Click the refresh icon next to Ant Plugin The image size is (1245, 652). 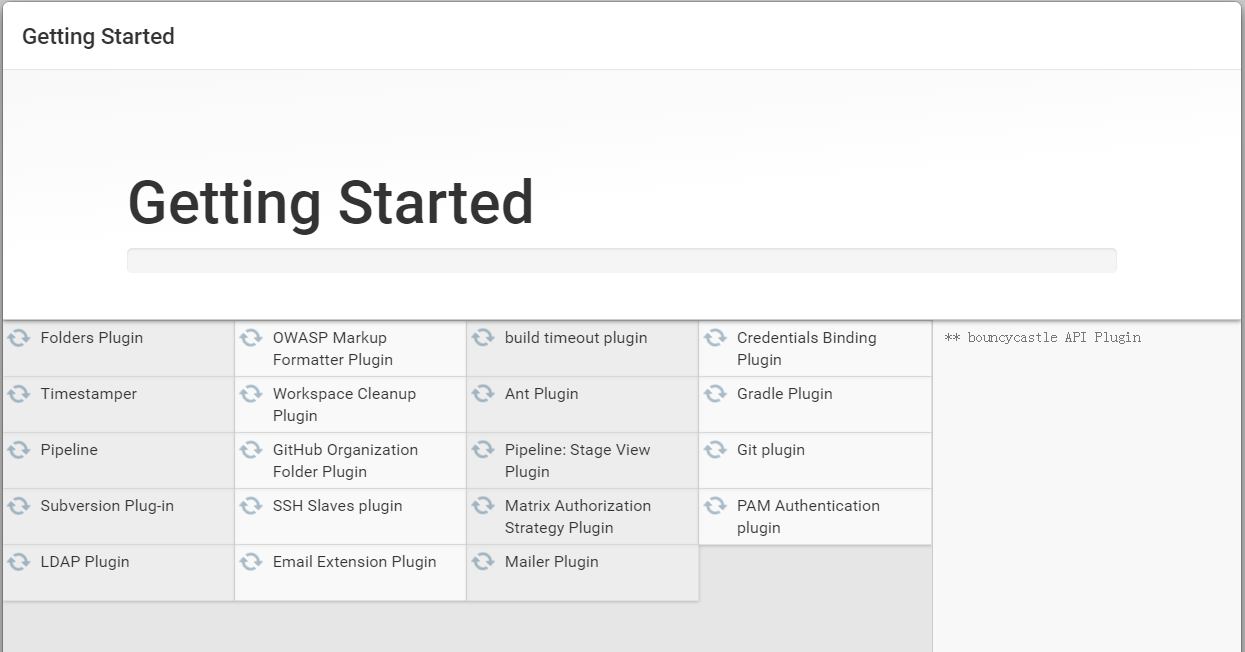pos(483,394)
